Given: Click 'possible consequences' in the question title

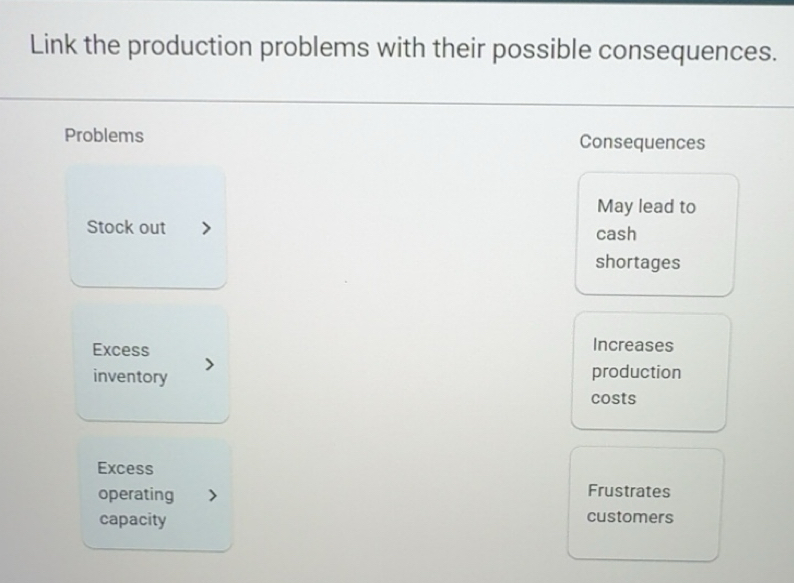Looking at the screenshot, I should [x=633, y=48].
